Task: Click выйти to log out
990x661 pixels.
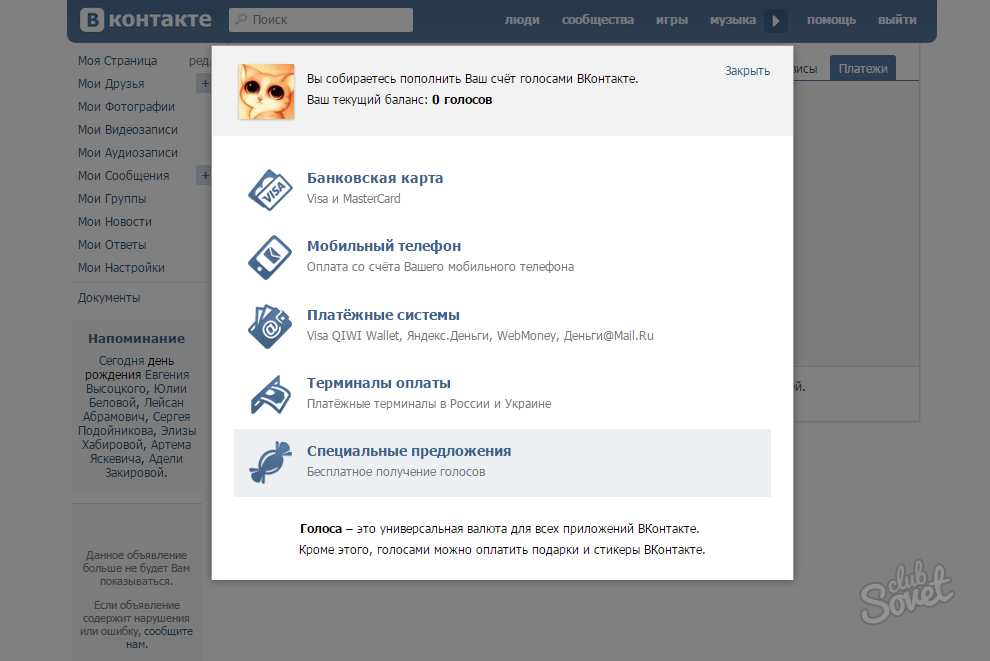Action: (x=897, y=20)
